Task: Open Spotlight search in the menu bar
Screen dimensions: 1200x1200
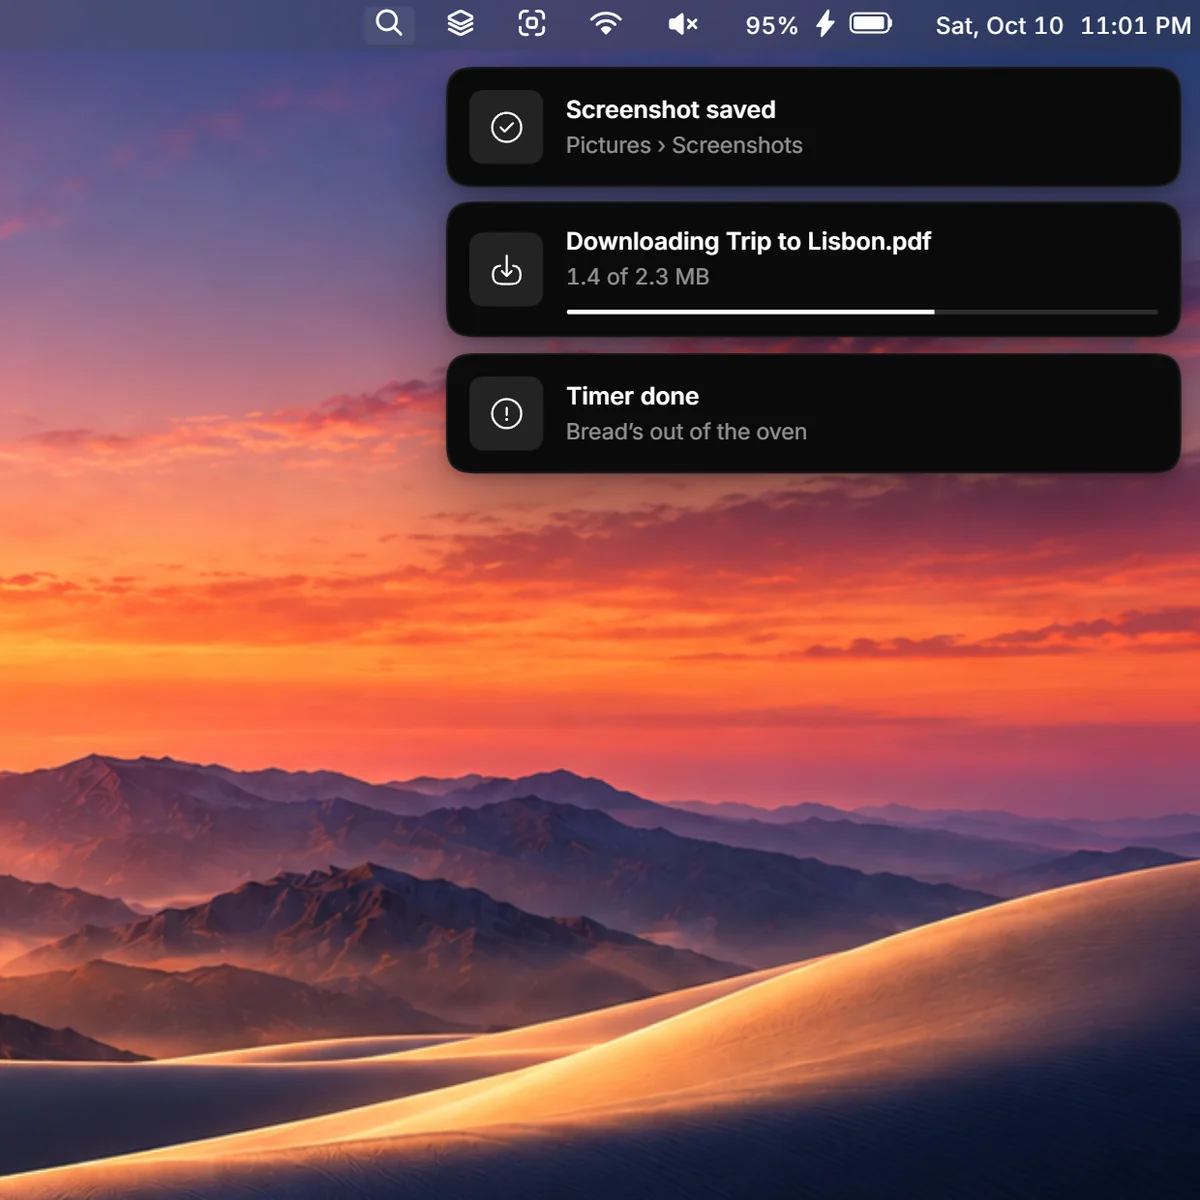Action: [x=389, y=23]
